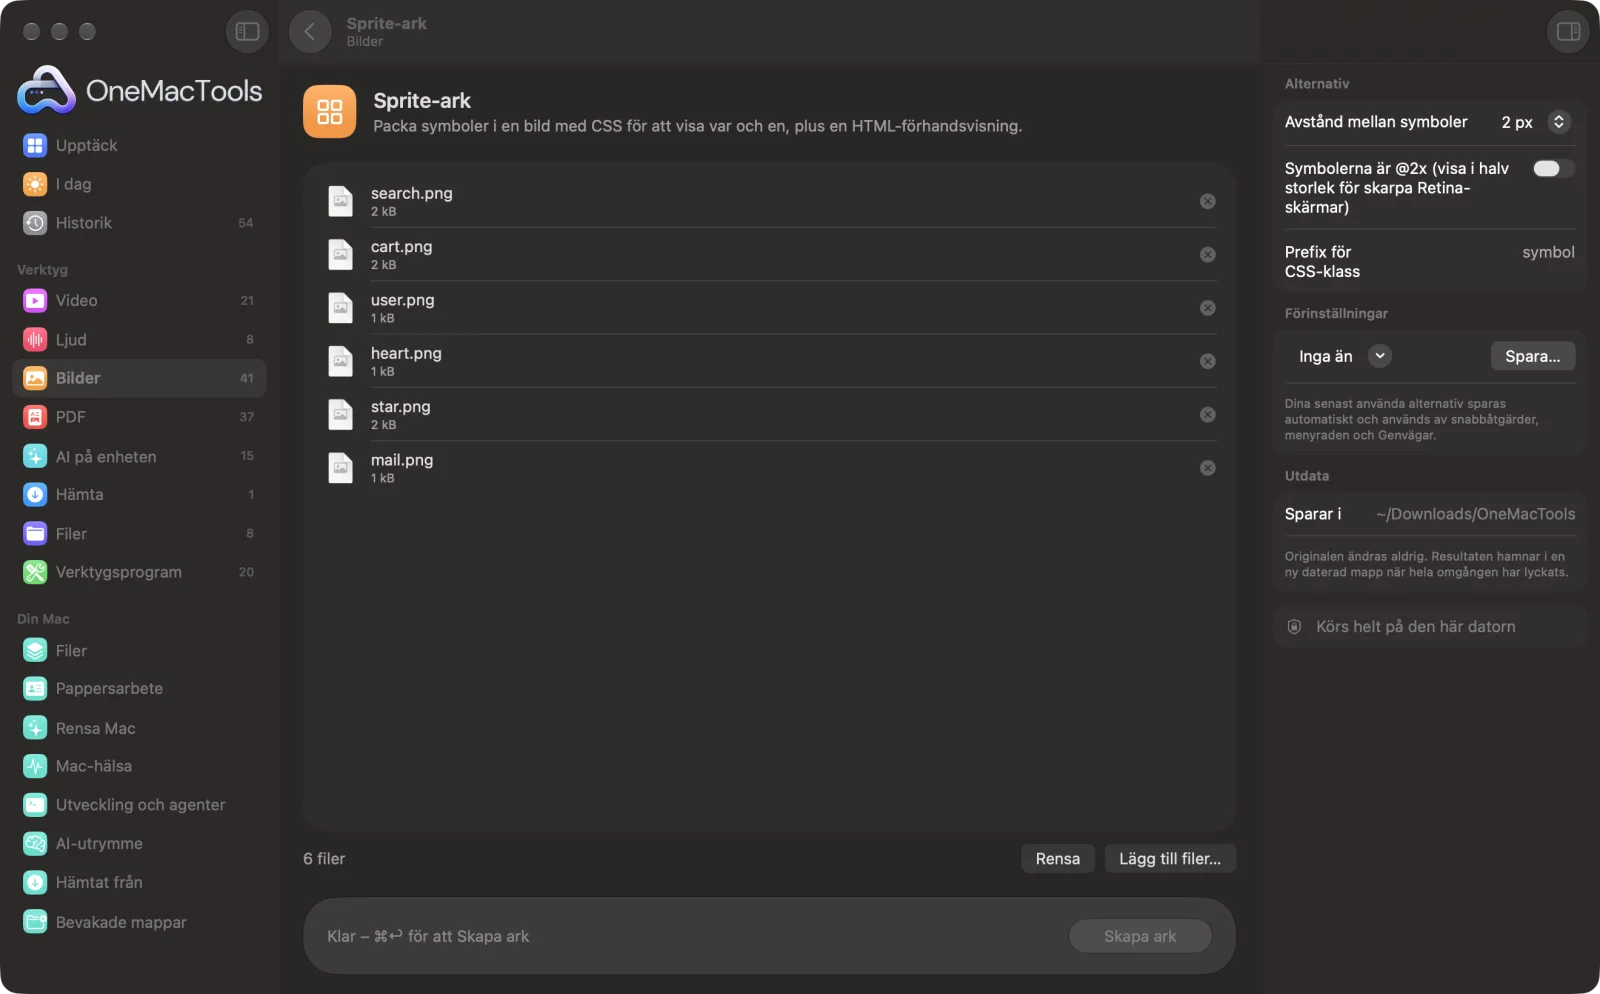The width and height of the screenshot is (1600, 994).
Task: Select the mail.png file row
Action: click(772, 468)
